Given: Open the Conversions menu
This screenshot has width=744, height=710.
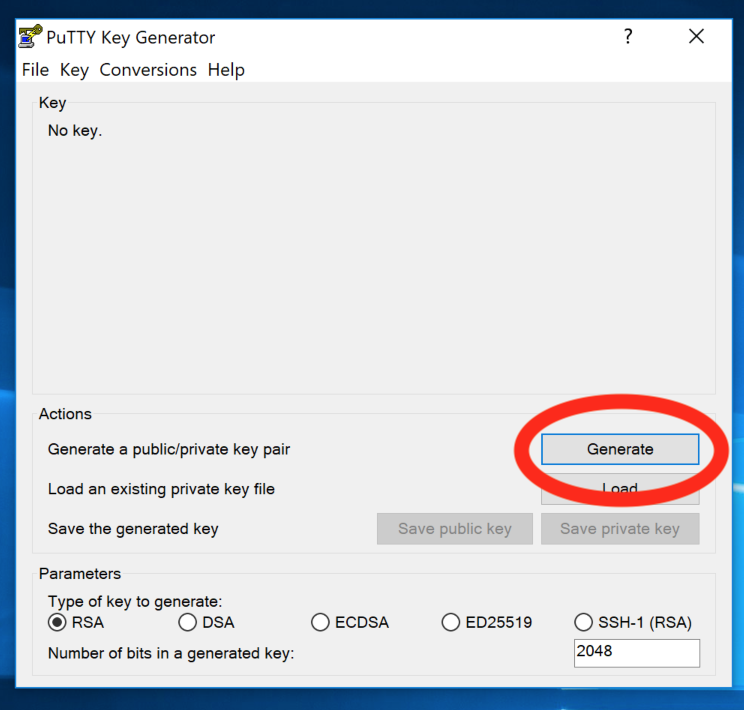Looking at the screenshot, I should (148, 70).
